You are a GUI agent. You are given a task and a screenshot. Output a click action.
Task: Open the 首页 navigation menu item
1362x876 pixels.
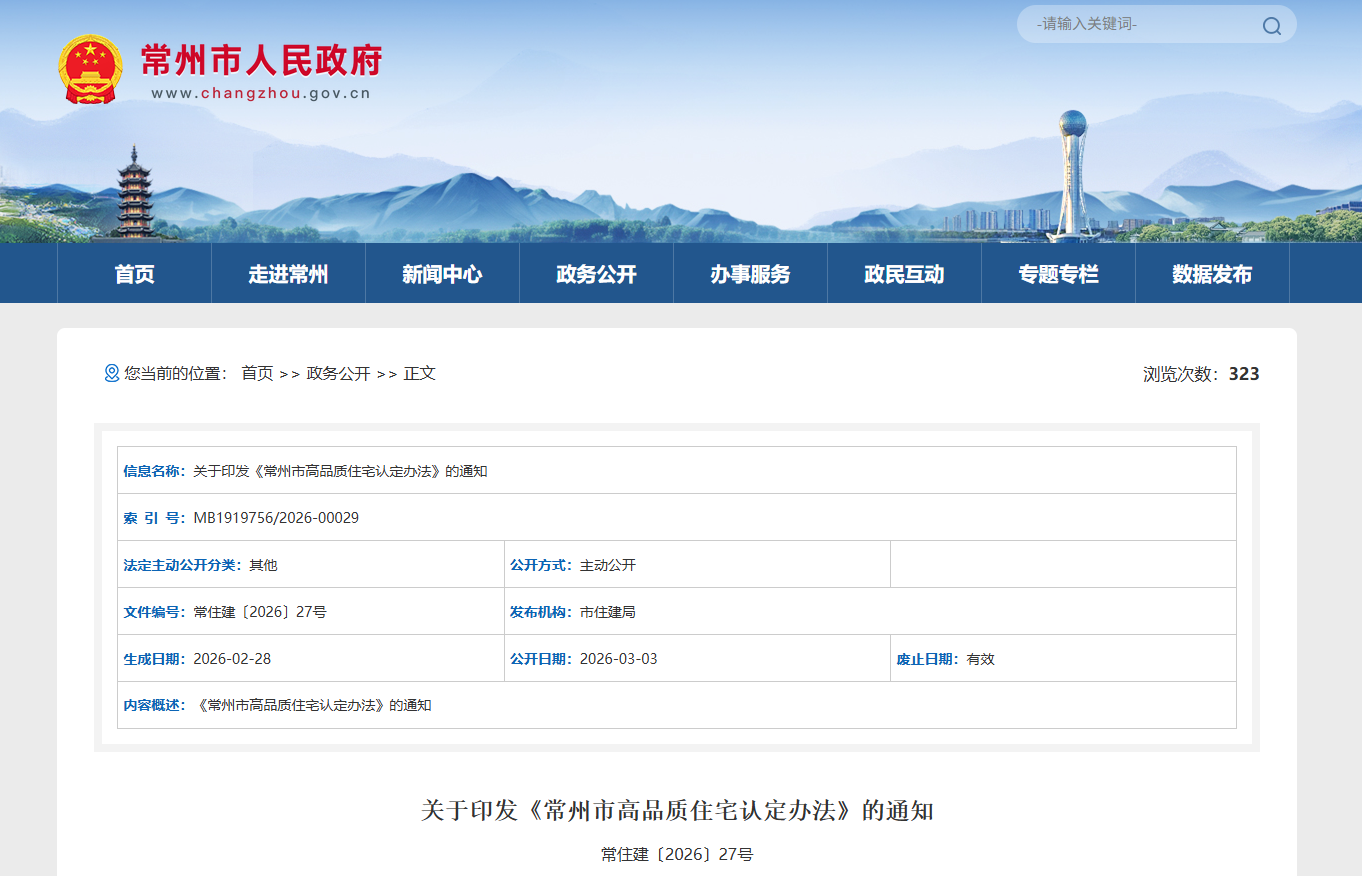pos(135,274)
